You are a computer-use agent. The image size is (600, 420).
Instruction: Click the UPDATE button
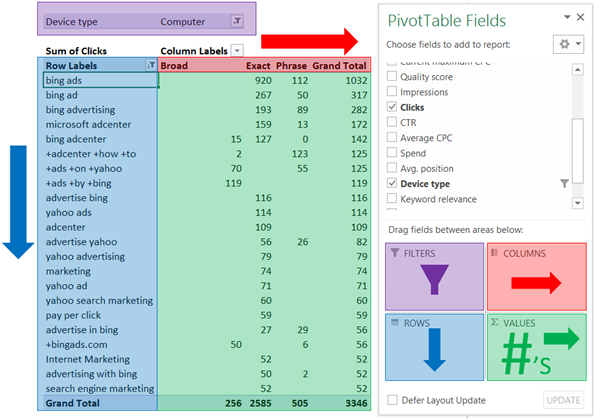(563, 400)
